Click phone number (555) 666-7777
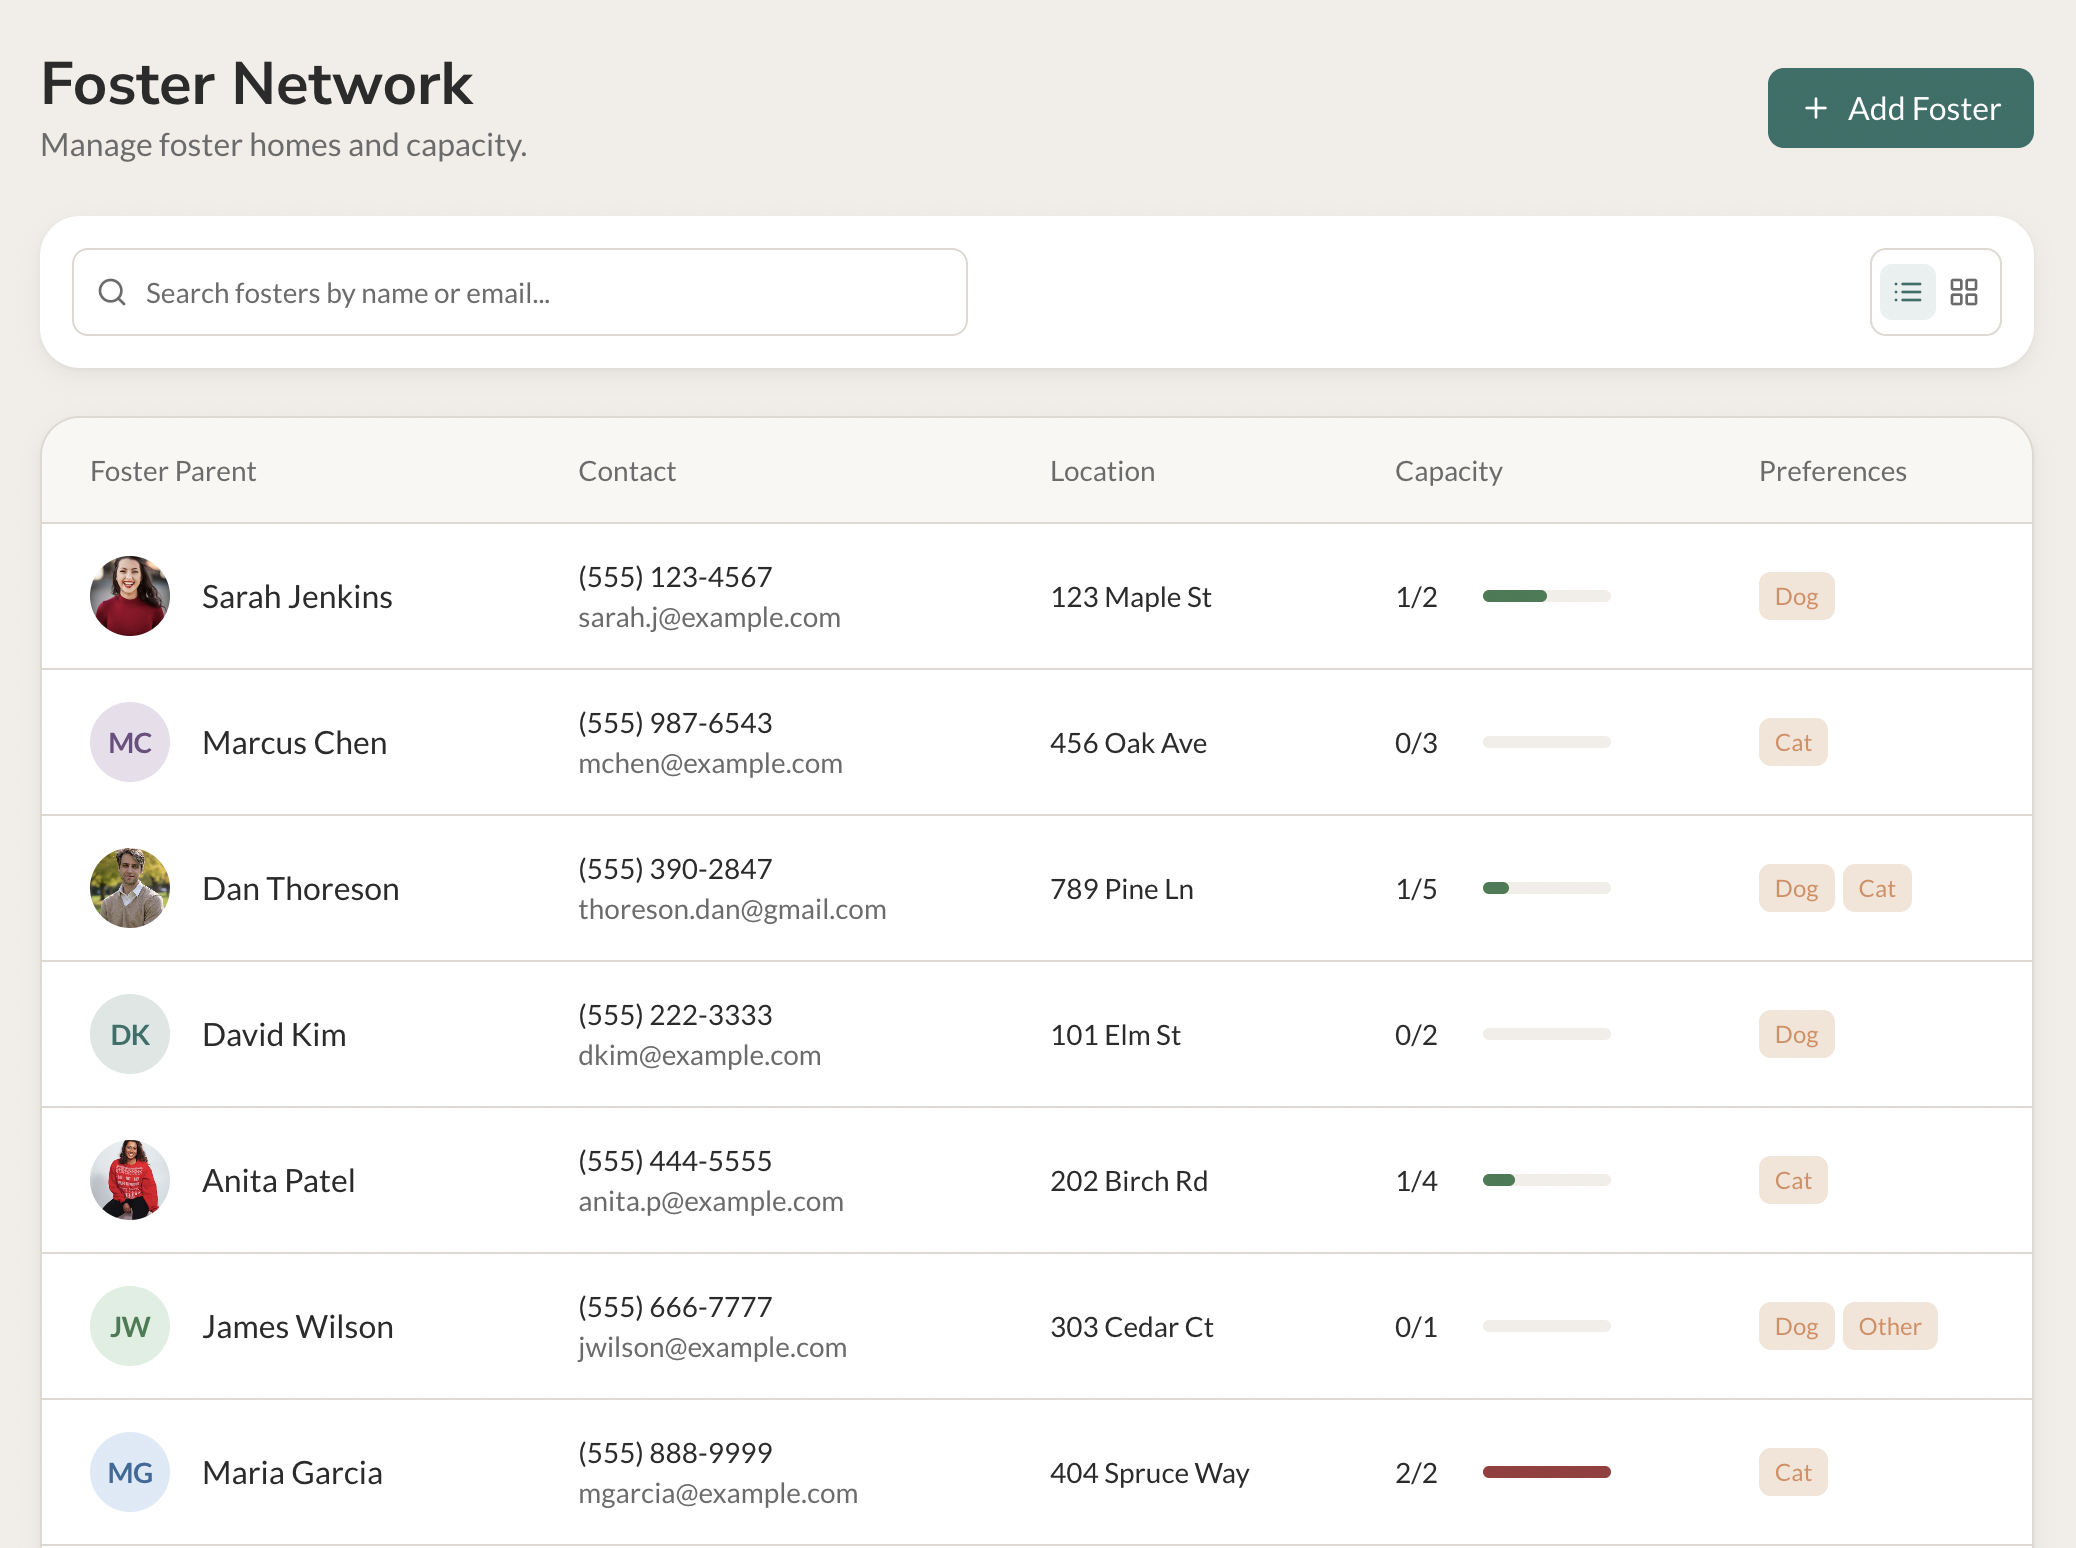2076x1548 pixels. [675, 1307]
